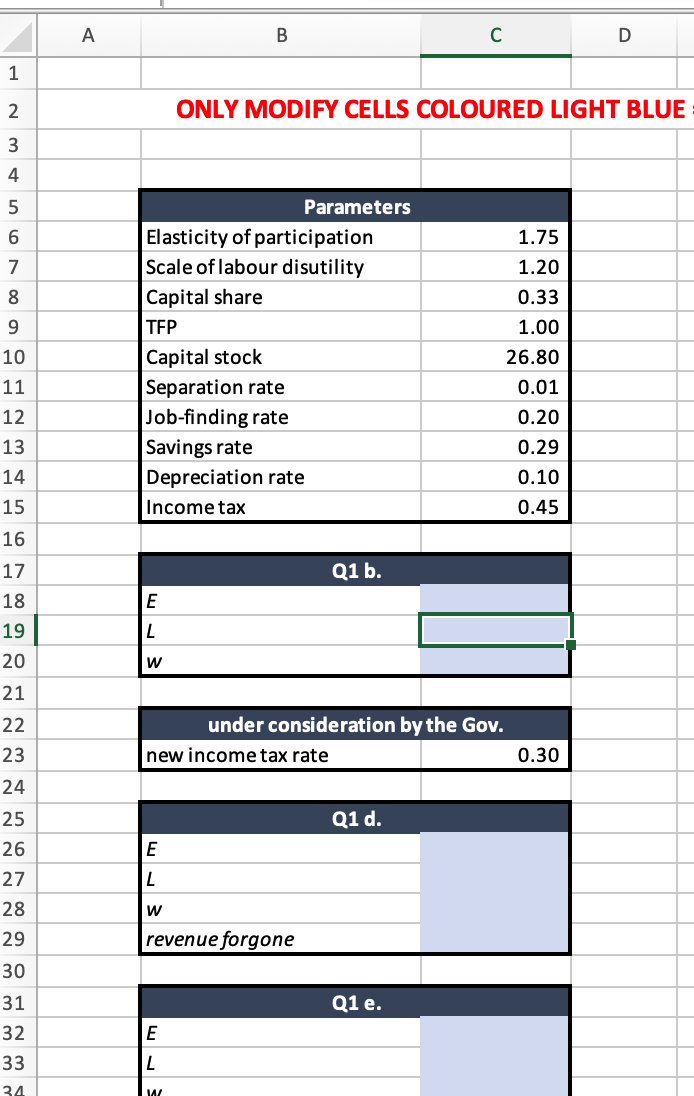Click the Parameters table header
The image size is (694, 1096).
pyautogui.click(x=356, y=207)
